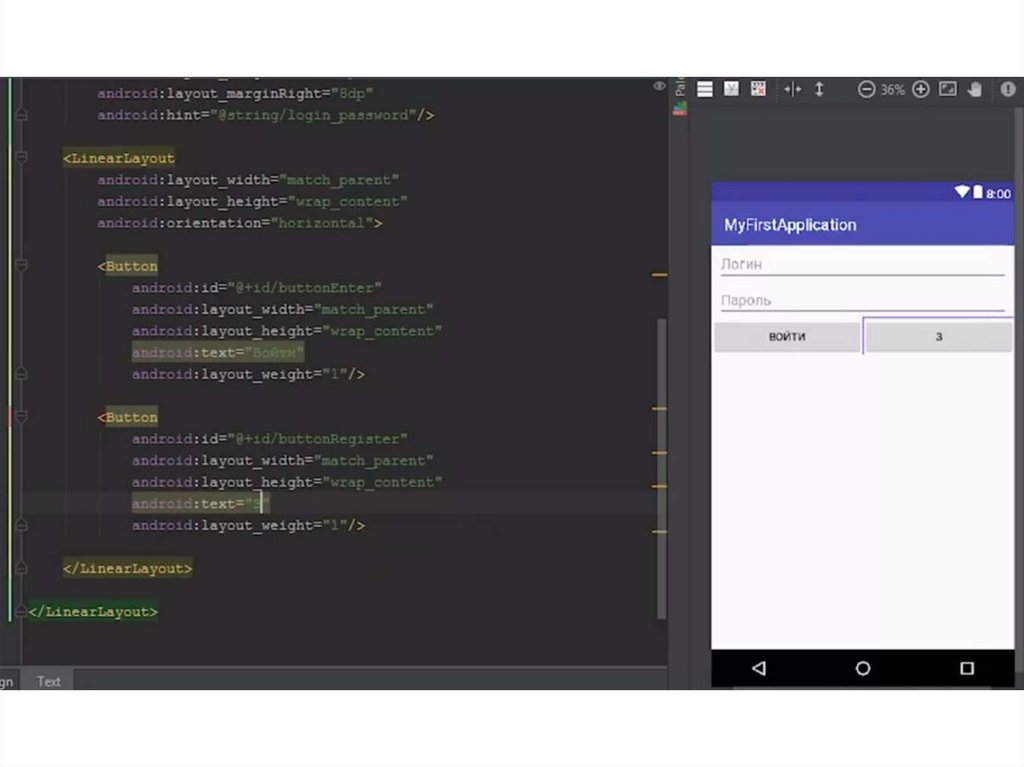Click the horizontal expand arrows icon
The image size is (1024, 767).
(x=793, y=89)
